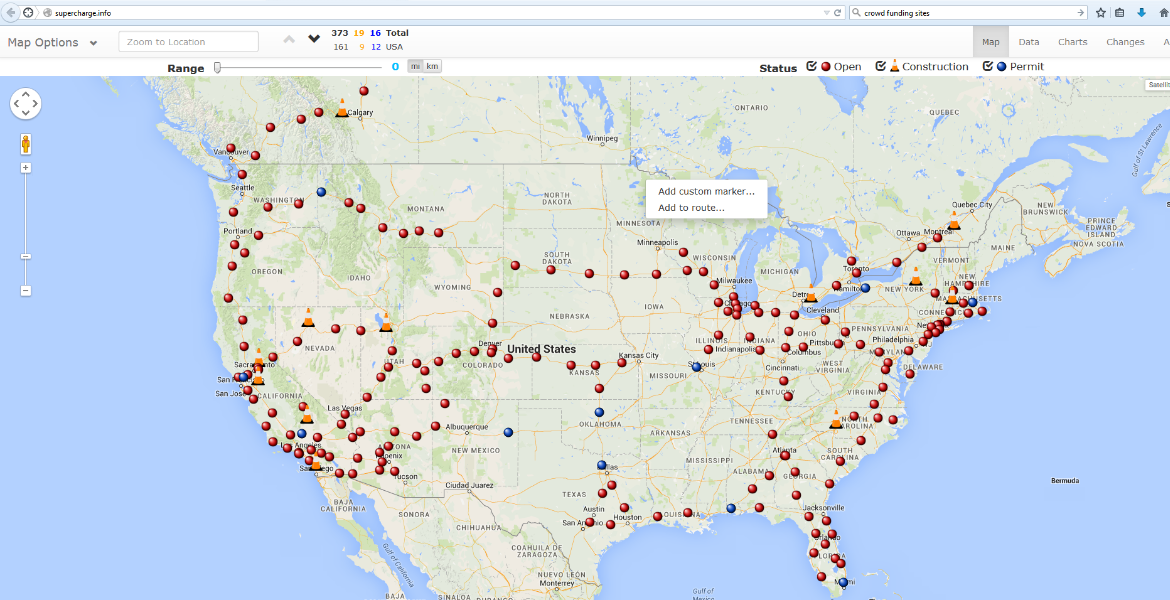Click the black down chevron beside the totals
The height and width of the screenshot is (600, 1170).
coord(314,39)
